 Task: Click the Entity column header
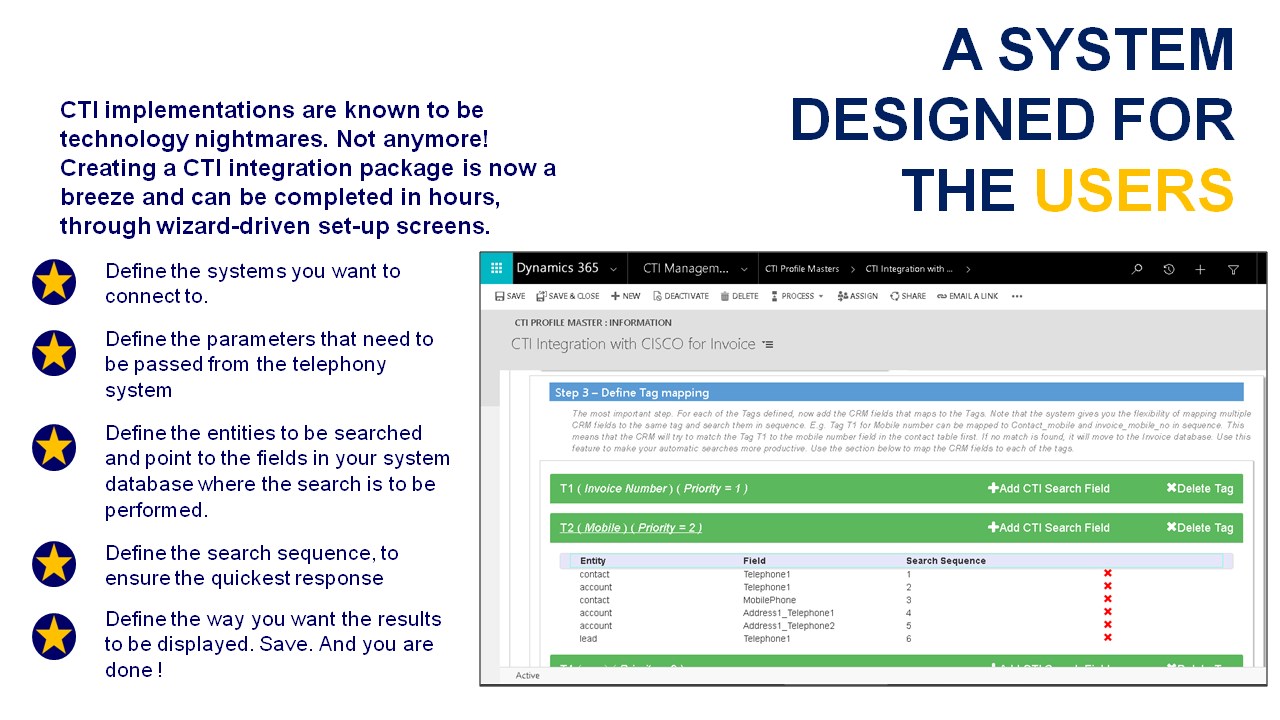(x=593, y=561)
